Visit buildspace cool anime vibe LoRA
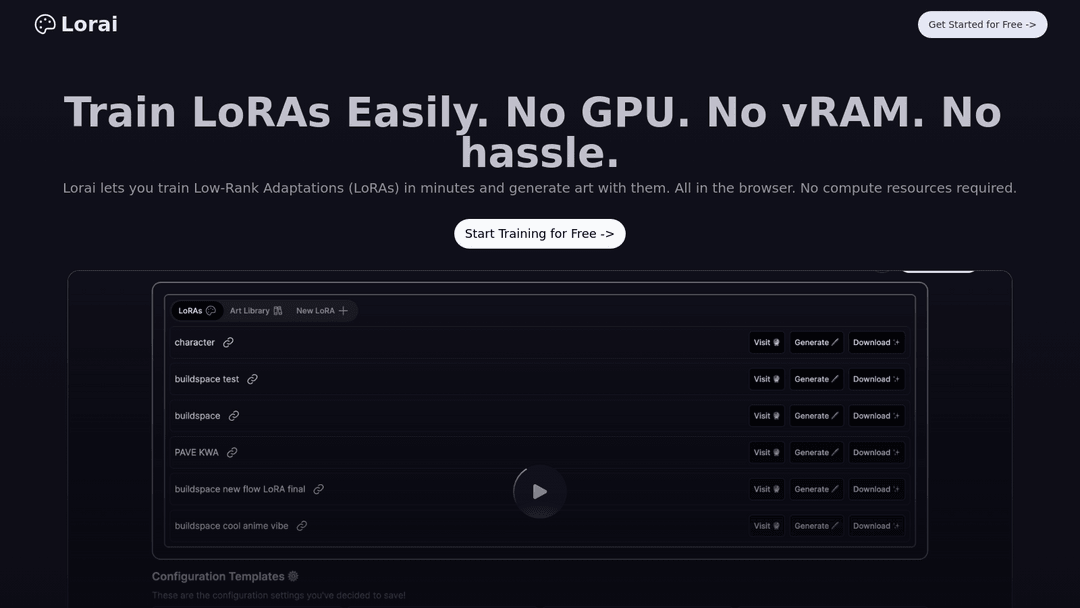The image size is (1080, 608). click(767, 526)
